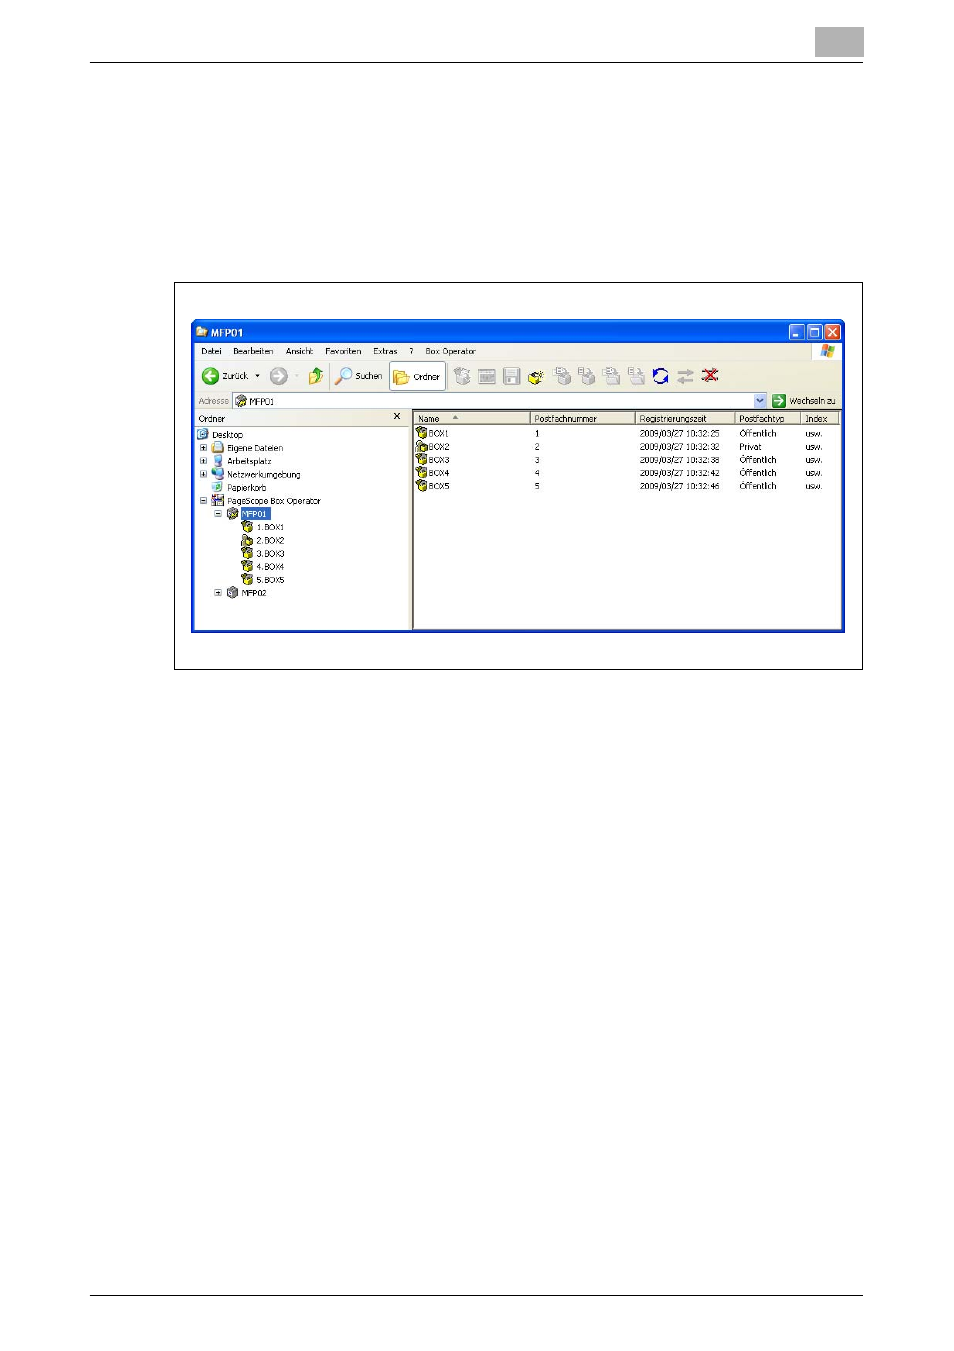The width and height of the screenshot is (954, 1351).
Task: Click the Privat type cell for BOX2
Action: tap(750, 447)
